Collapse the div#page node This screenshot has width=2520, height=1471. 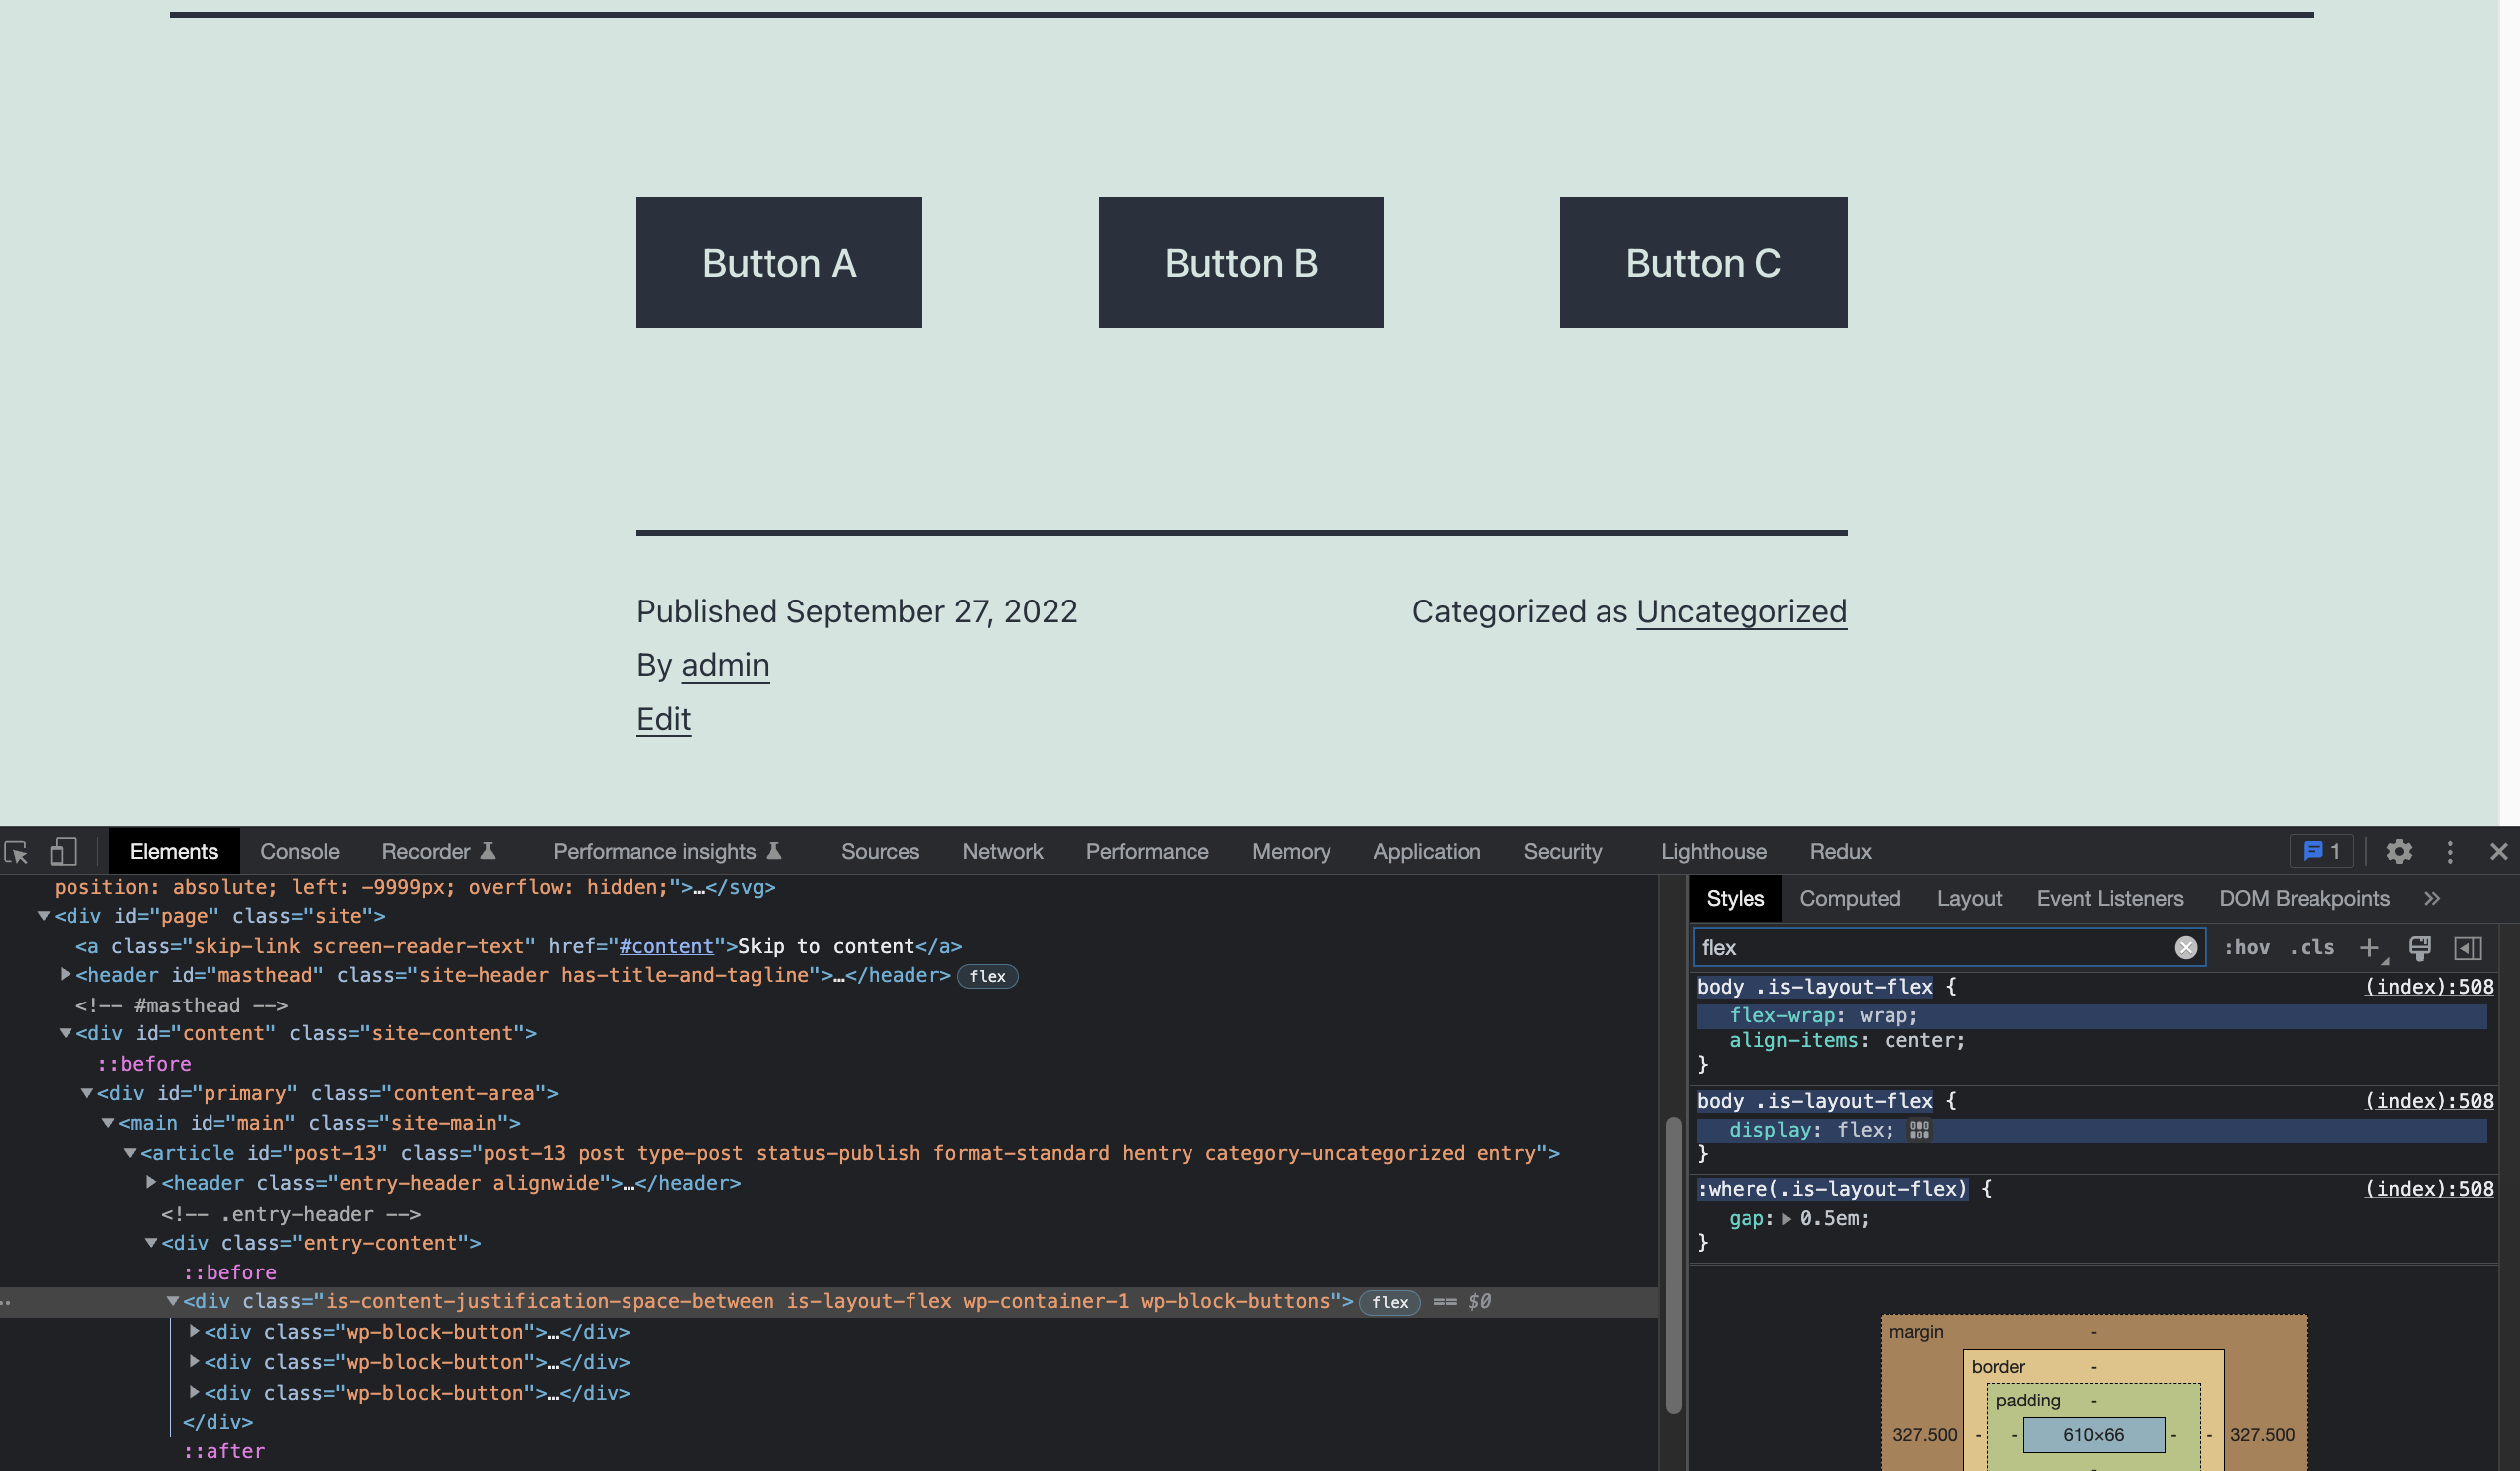pos(43,917)
